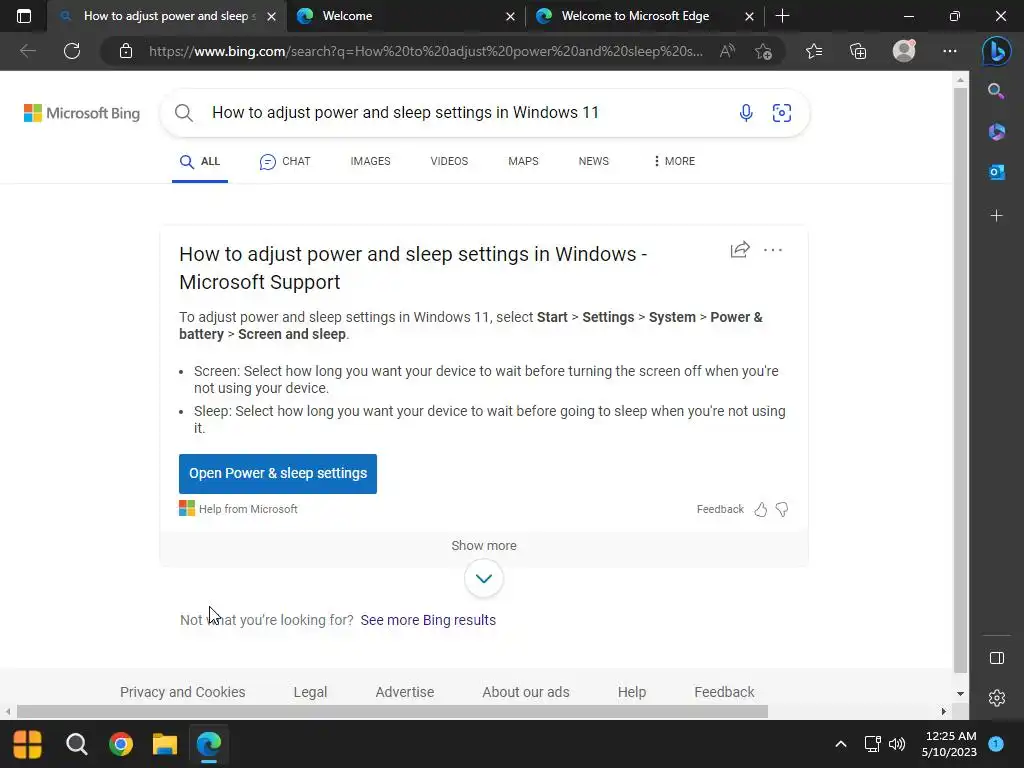This screenshot has height=768, width=1024.
Task: Open MORE search categories dropdown
Action: [x=674, y=161]
